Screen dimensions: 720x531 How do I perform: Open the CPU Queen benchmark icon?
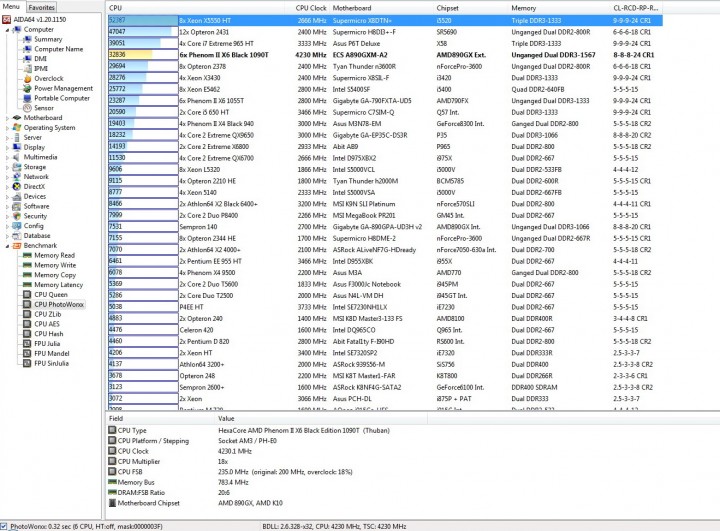(27, 294)
